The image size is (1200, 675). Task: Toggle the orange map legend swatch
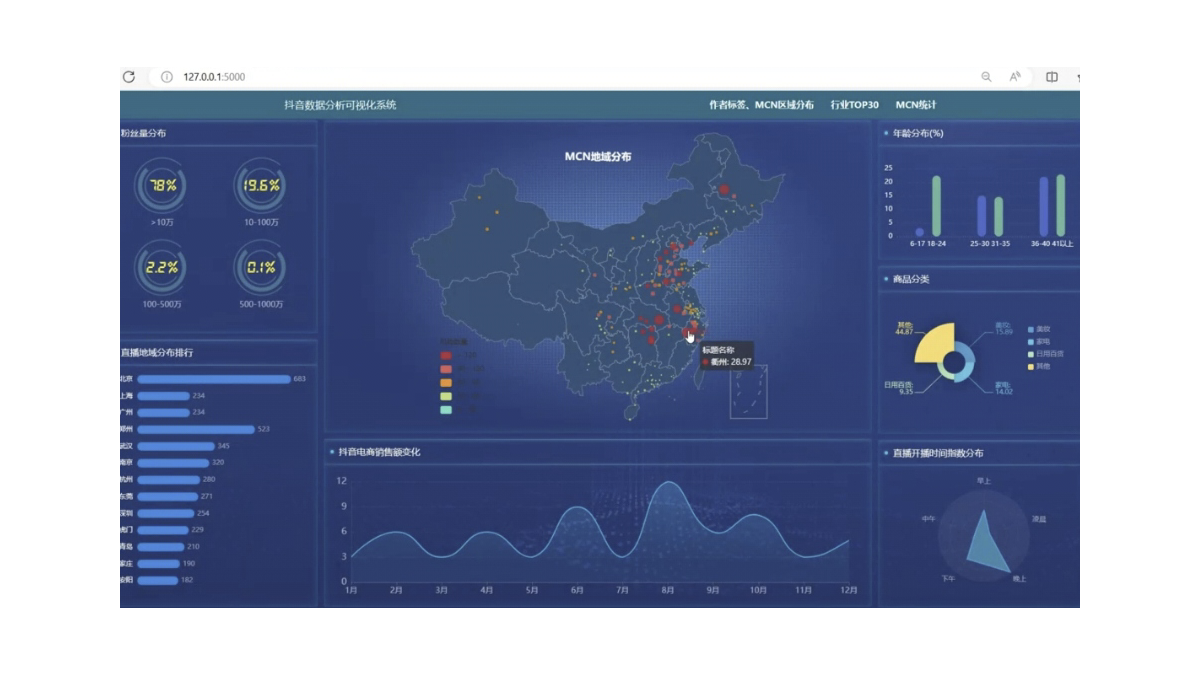446,383
